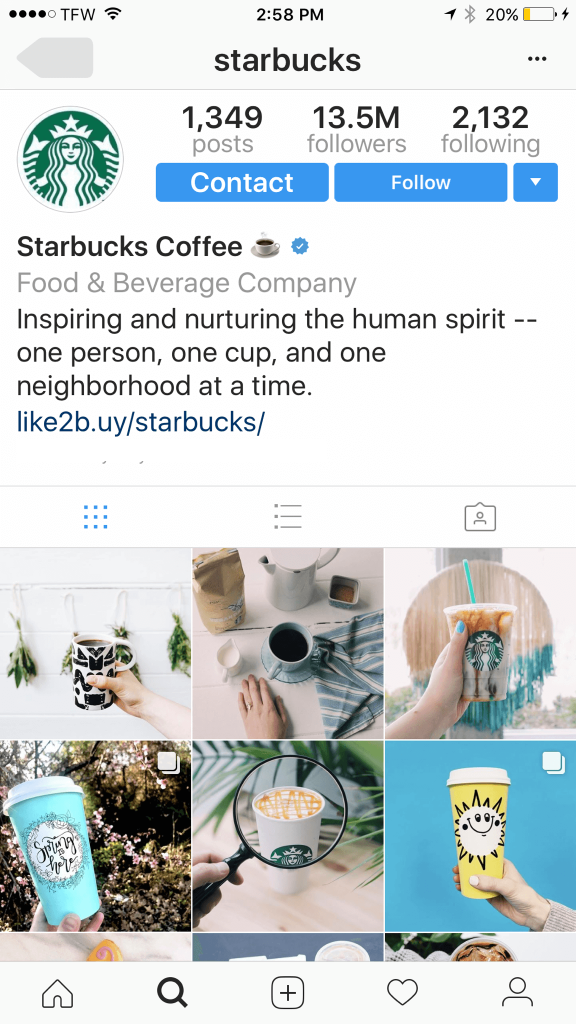
Task: Go to your profile person icon
Action: 517,993
